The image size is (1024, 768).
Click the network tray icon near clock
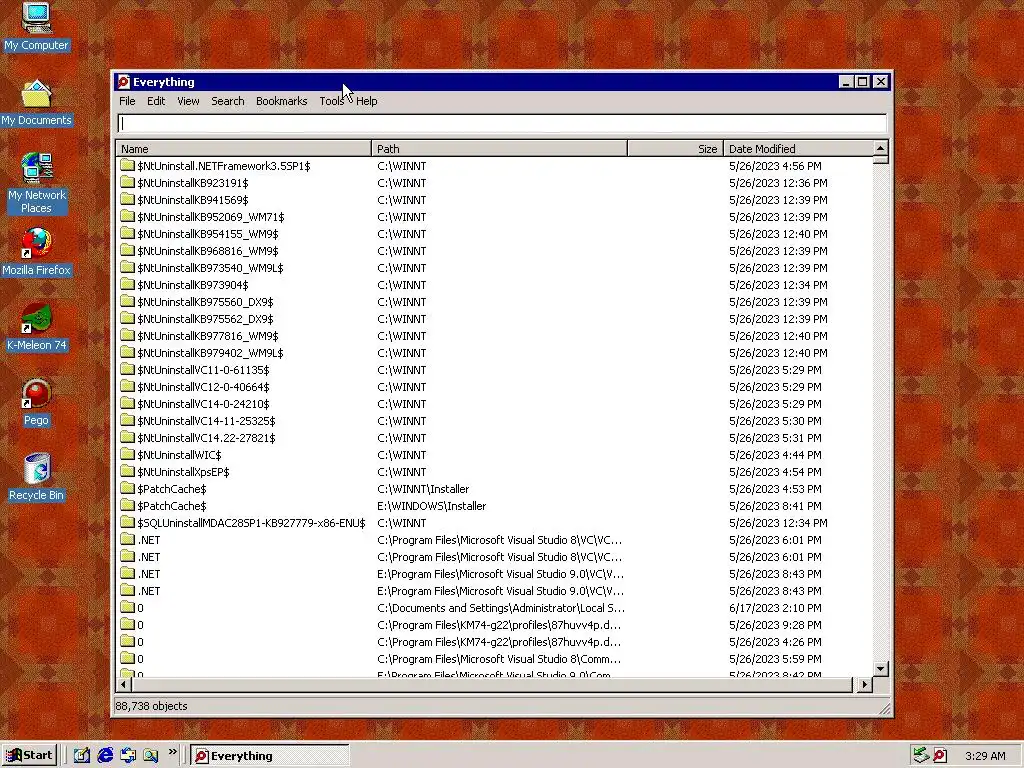(921, 756)
